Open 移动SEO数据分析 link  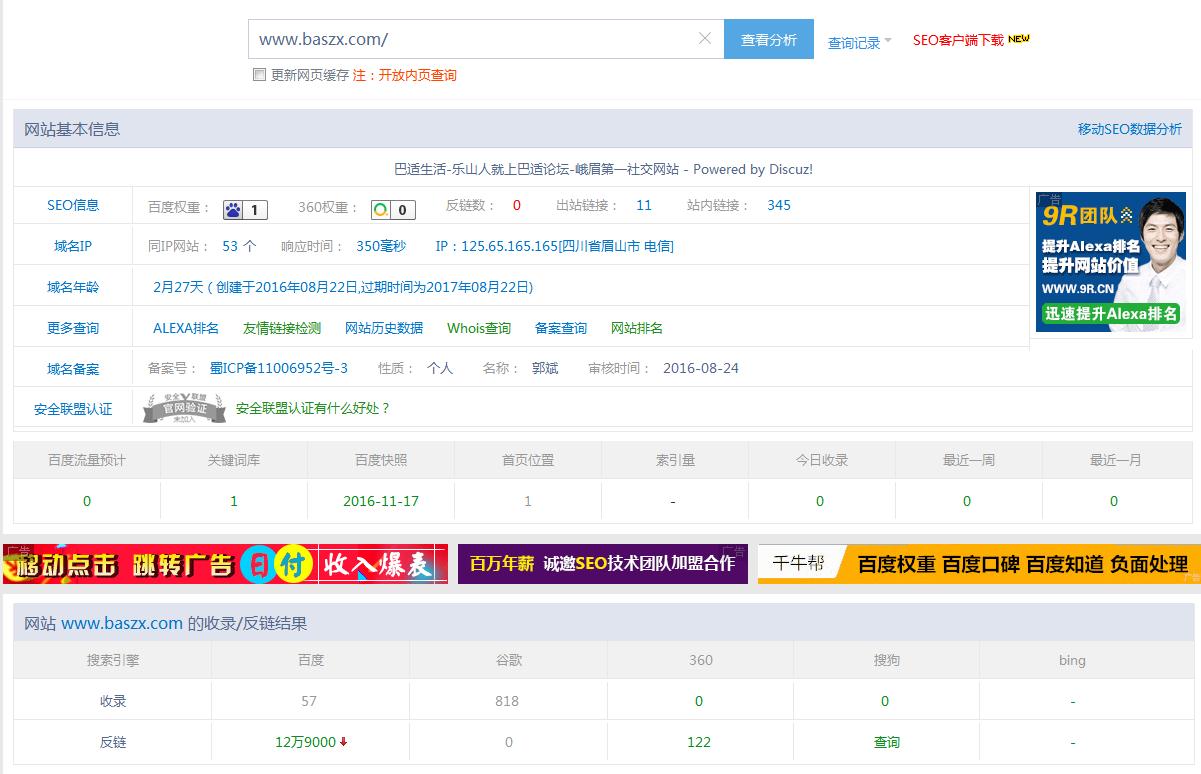[1130, 129]
